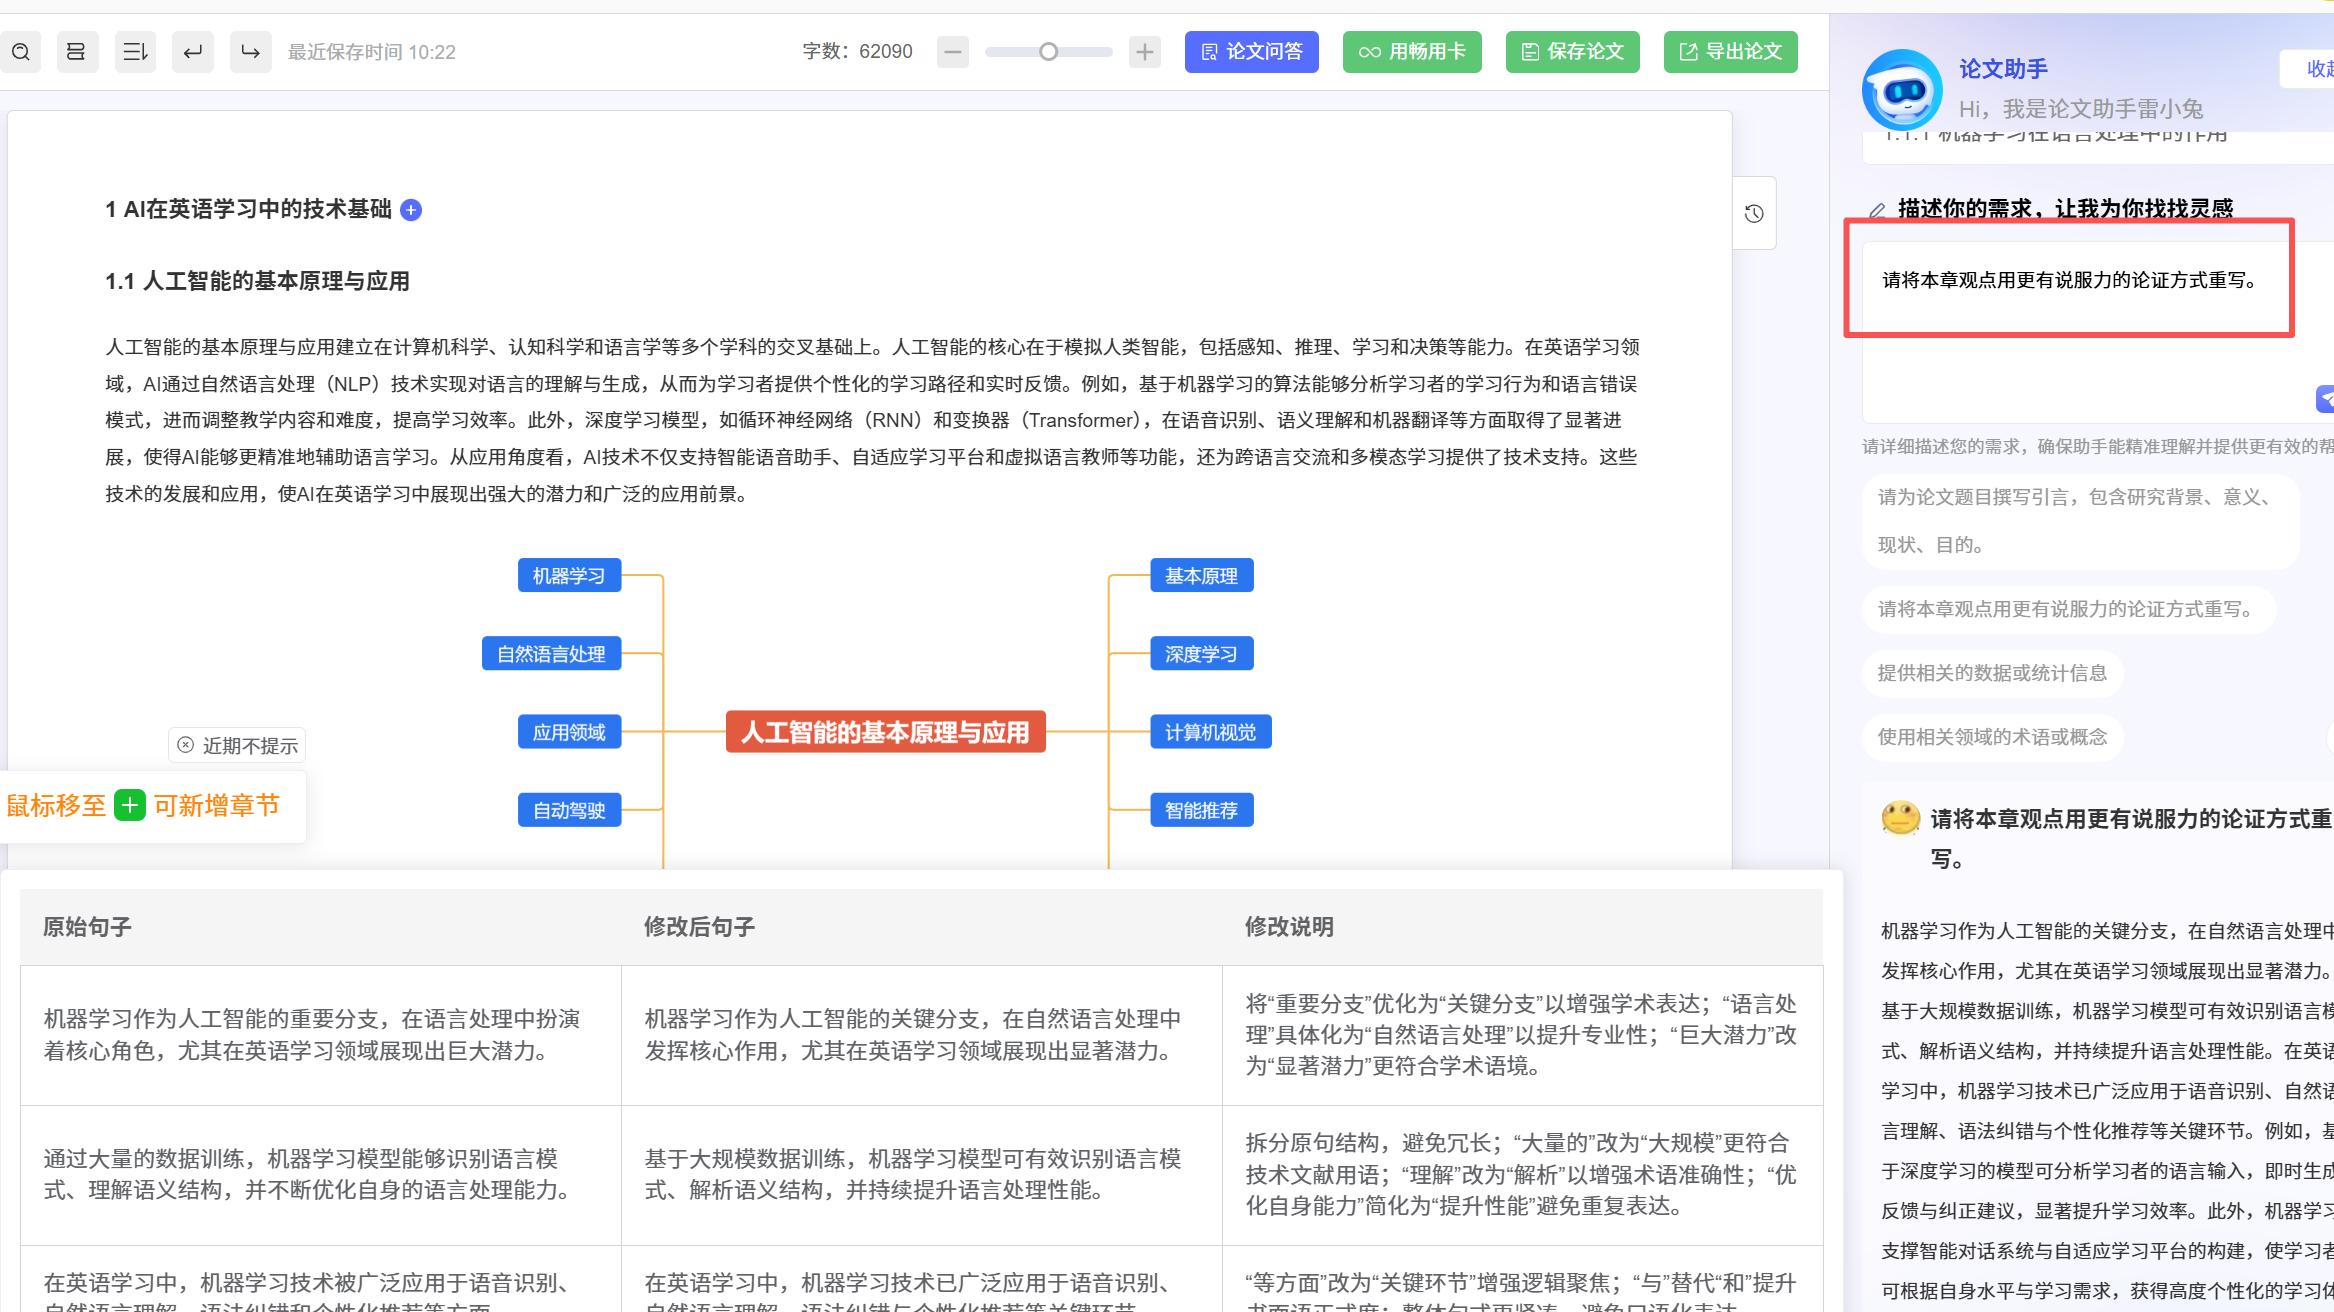Open version history via the clock icon
Image resolution: width=2334 pixels, height=1312 pixels.
coord(1755,212)
